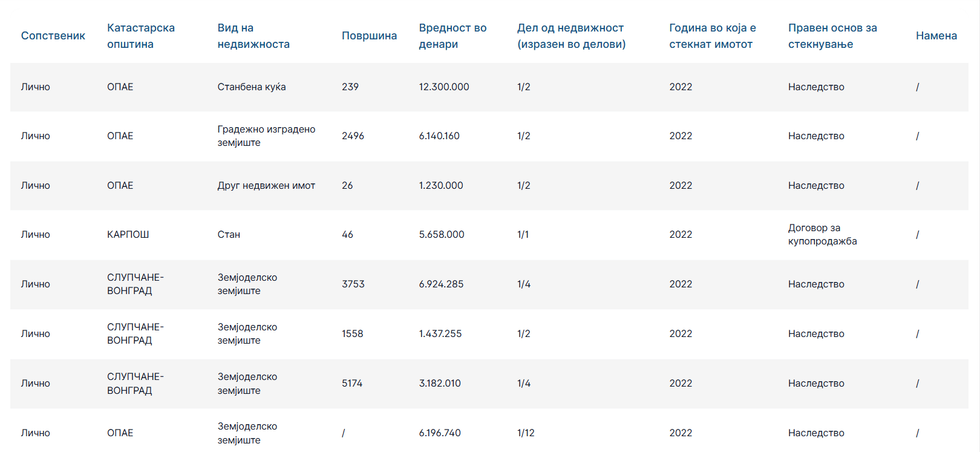Click the Сопственик column header
This screenshot has height=452, width=980.
click(53, 36)
